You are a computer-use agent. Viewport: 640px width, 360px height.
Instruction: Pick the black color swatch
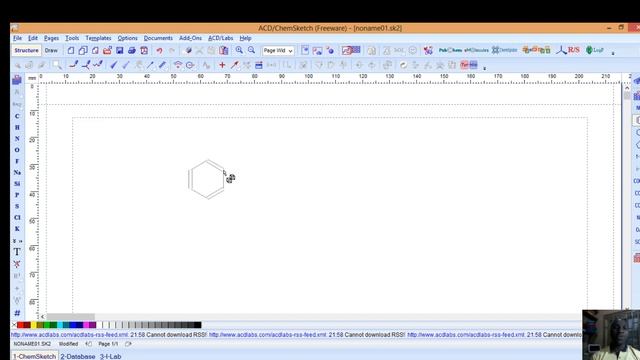point(198,325)
